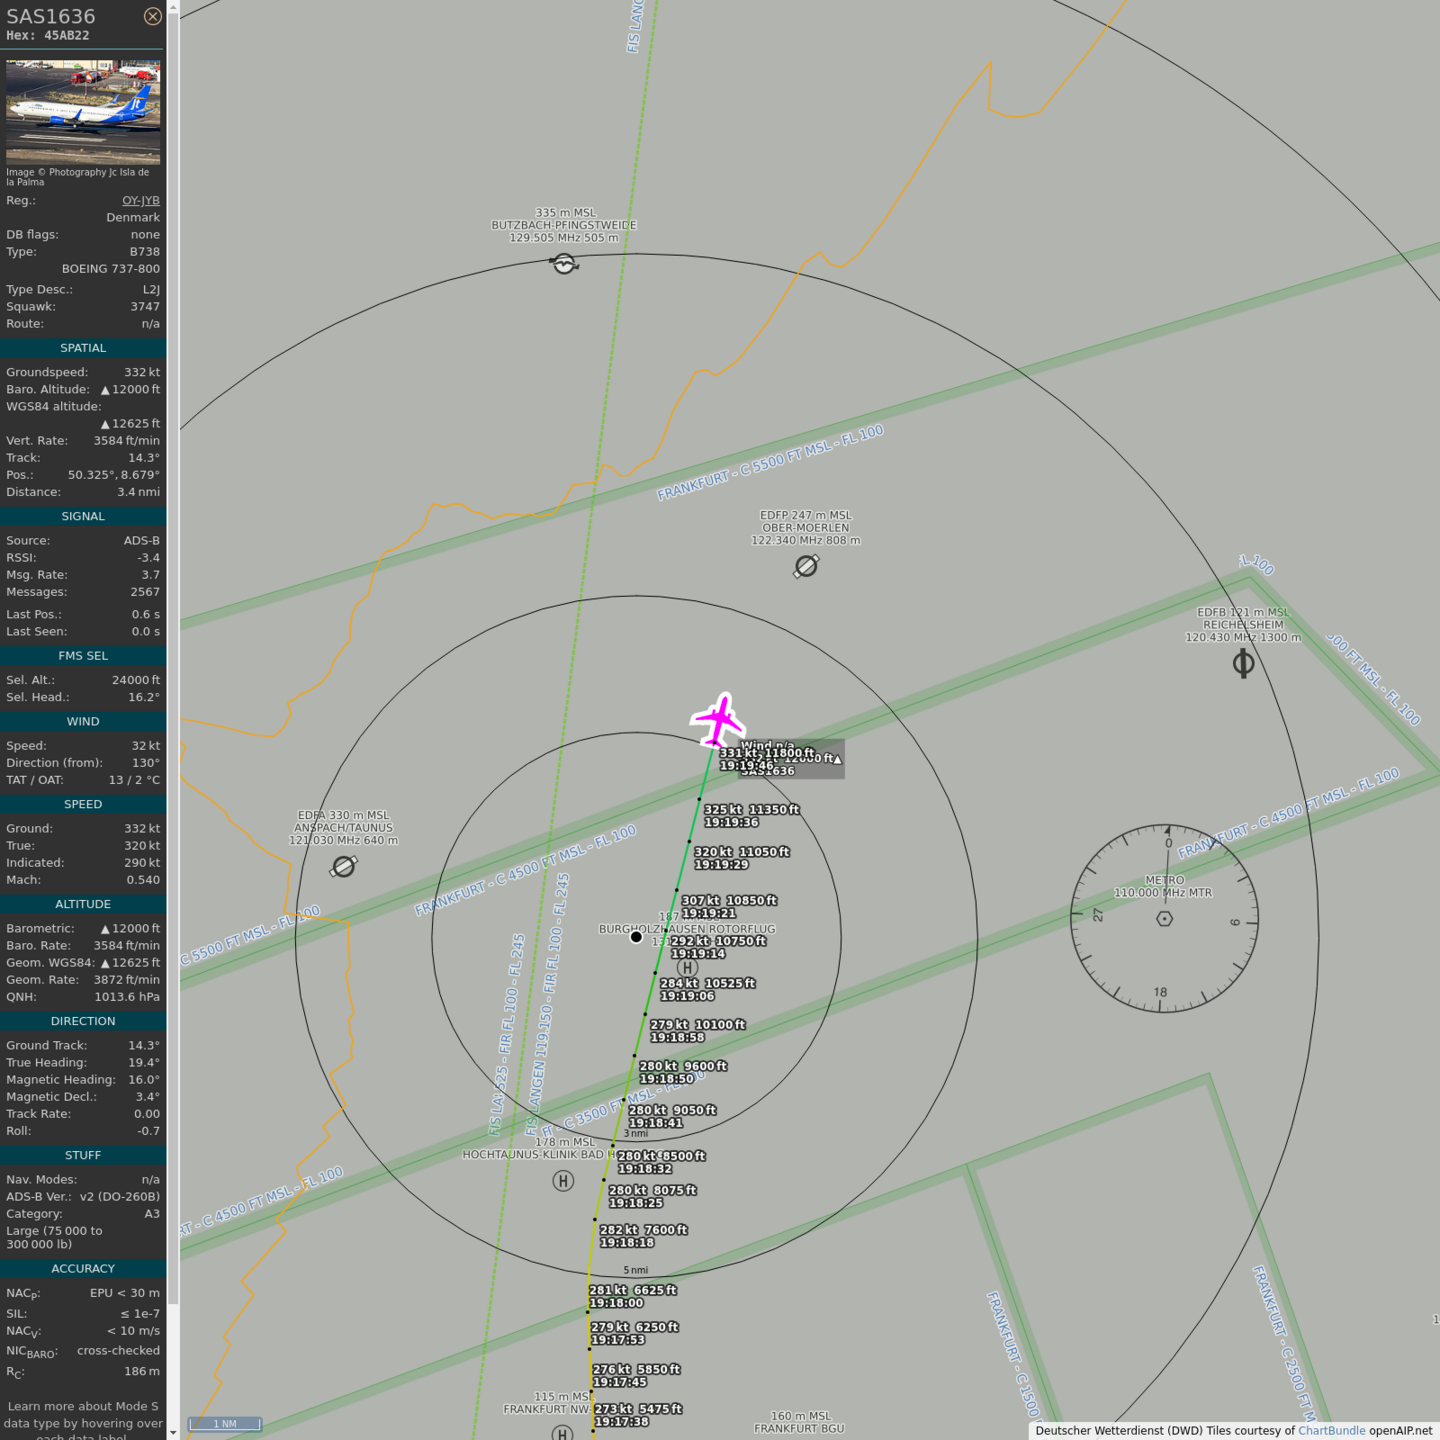Click the ACCURACY section header

pos(83,1268)
